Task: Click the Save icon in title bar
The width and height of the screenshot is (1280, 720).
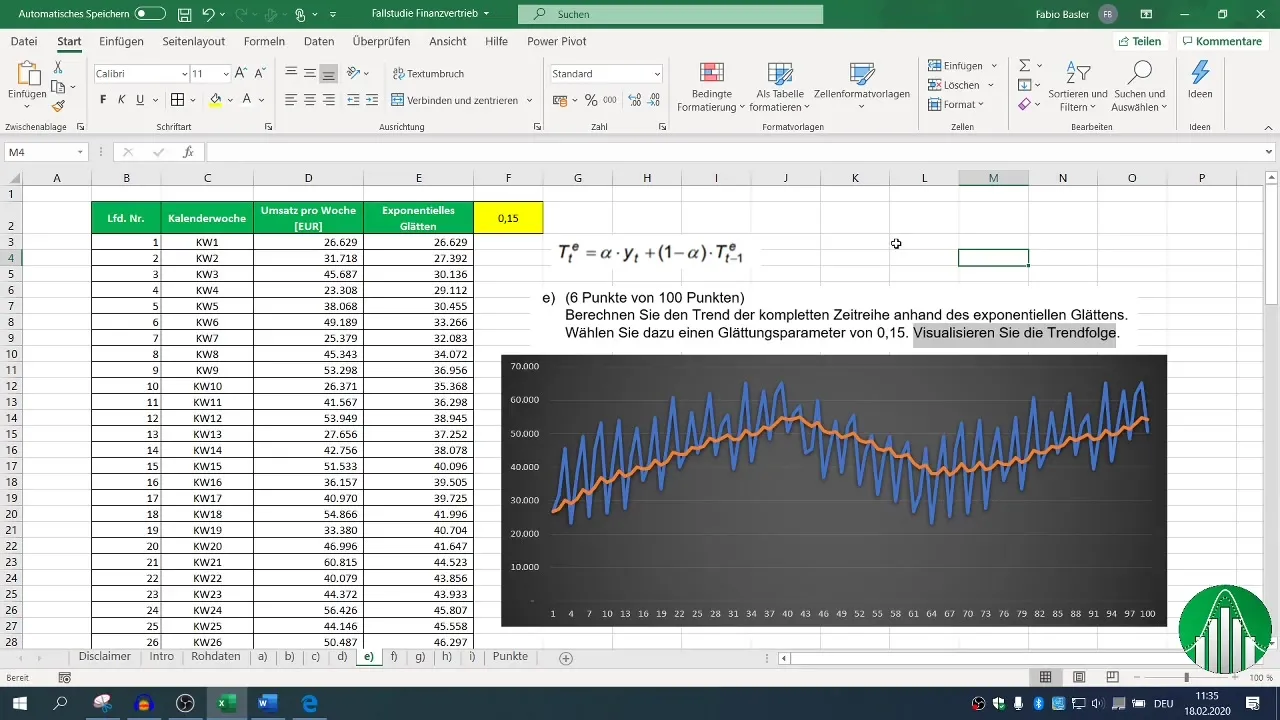Action: [x=184, y=15]
